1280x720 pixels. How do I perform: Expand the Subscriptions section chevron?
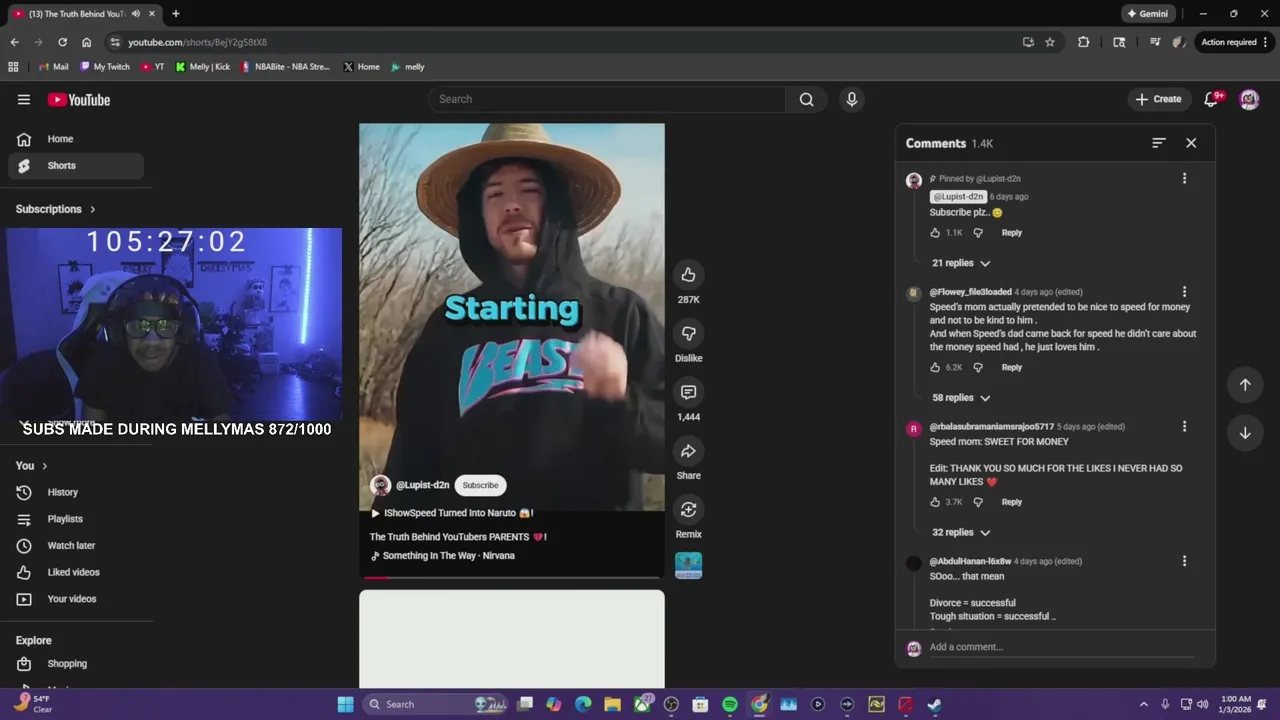pos(93,209)
